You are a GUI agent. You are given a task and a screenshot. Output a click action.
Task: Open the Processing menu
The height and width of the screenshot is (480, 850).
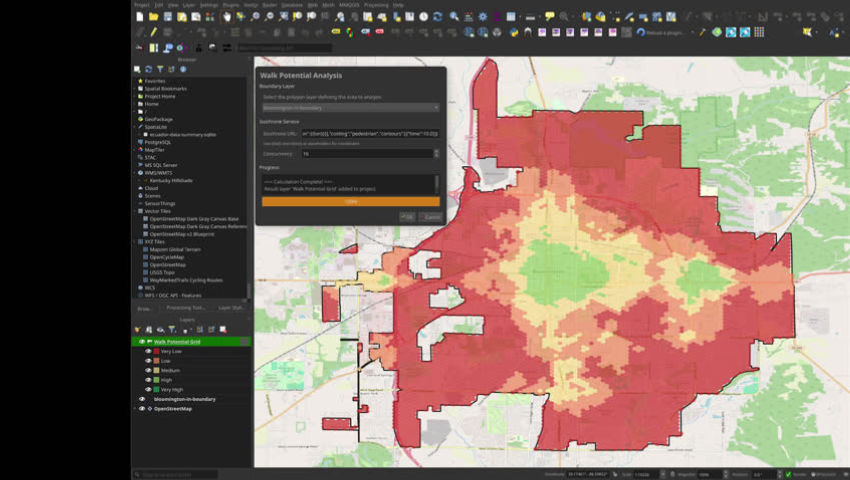tap(376, 5)
